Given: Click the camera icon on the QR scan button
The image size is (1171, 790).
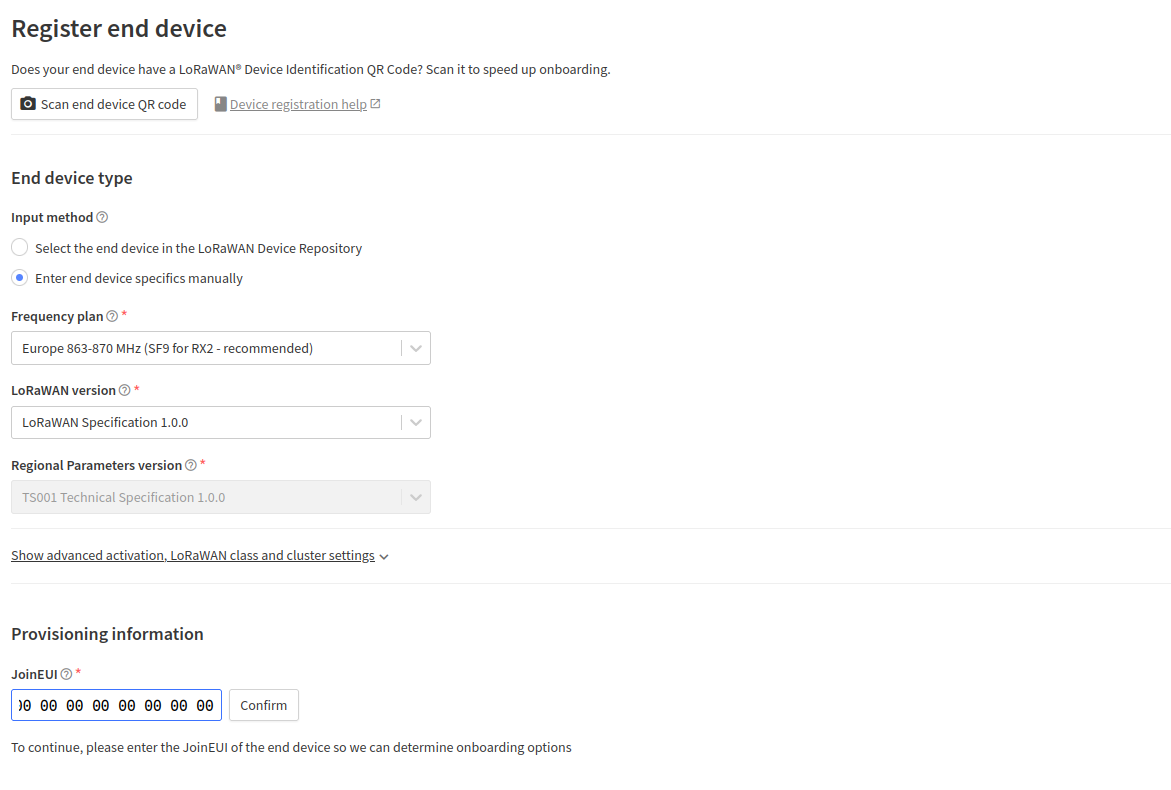Looking at the screenshot, I should (28, 104).
